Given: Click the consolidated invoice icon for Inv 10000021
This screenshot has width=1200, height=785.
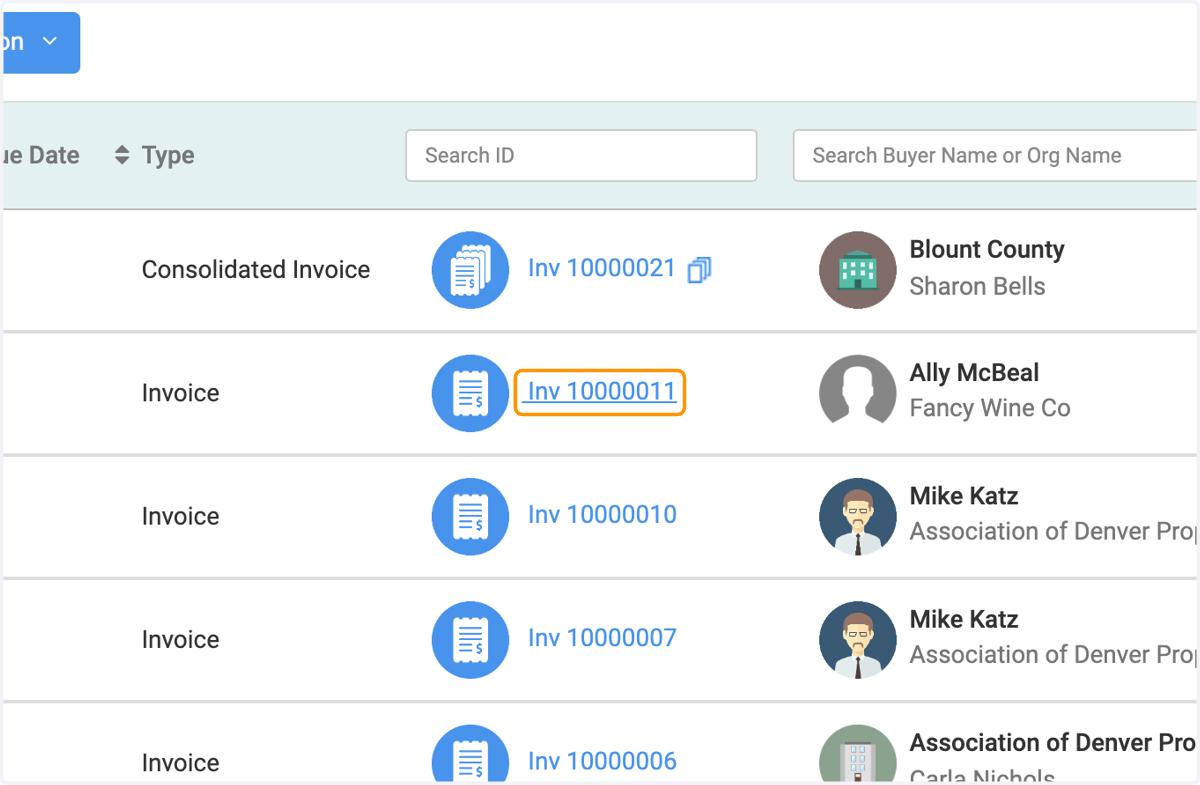Looking at the screenshot, I should tap(470, 270).
